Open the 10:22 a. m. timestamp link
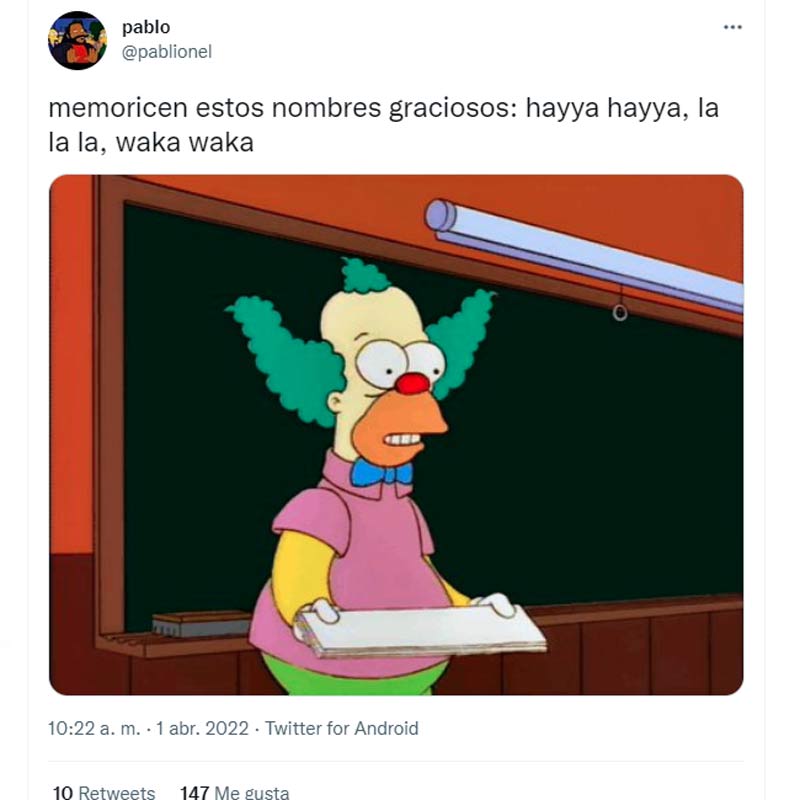The width and height of the screenshot is (800, 800). tap(94, 728)
